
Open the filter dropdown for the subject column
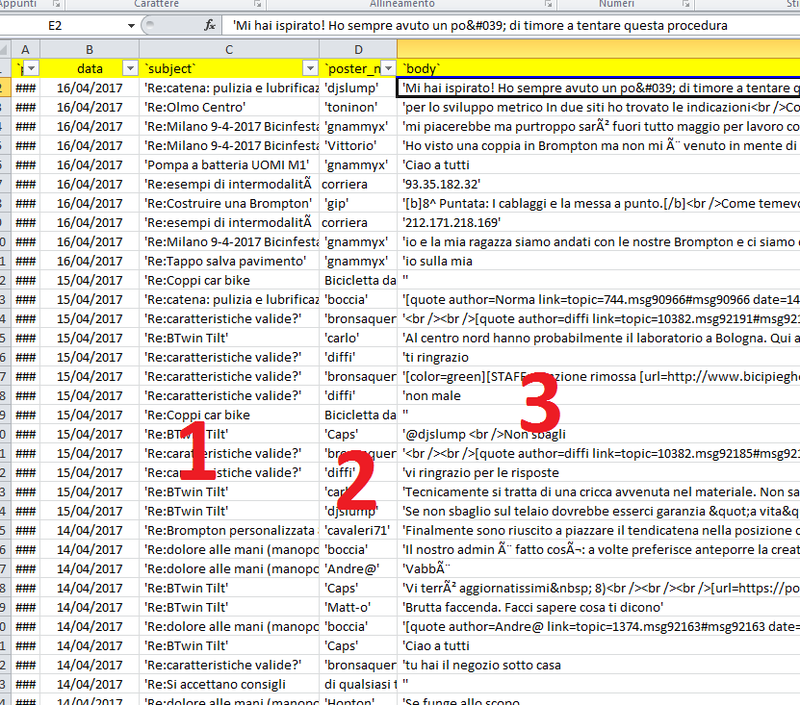[x=310, y=68]
